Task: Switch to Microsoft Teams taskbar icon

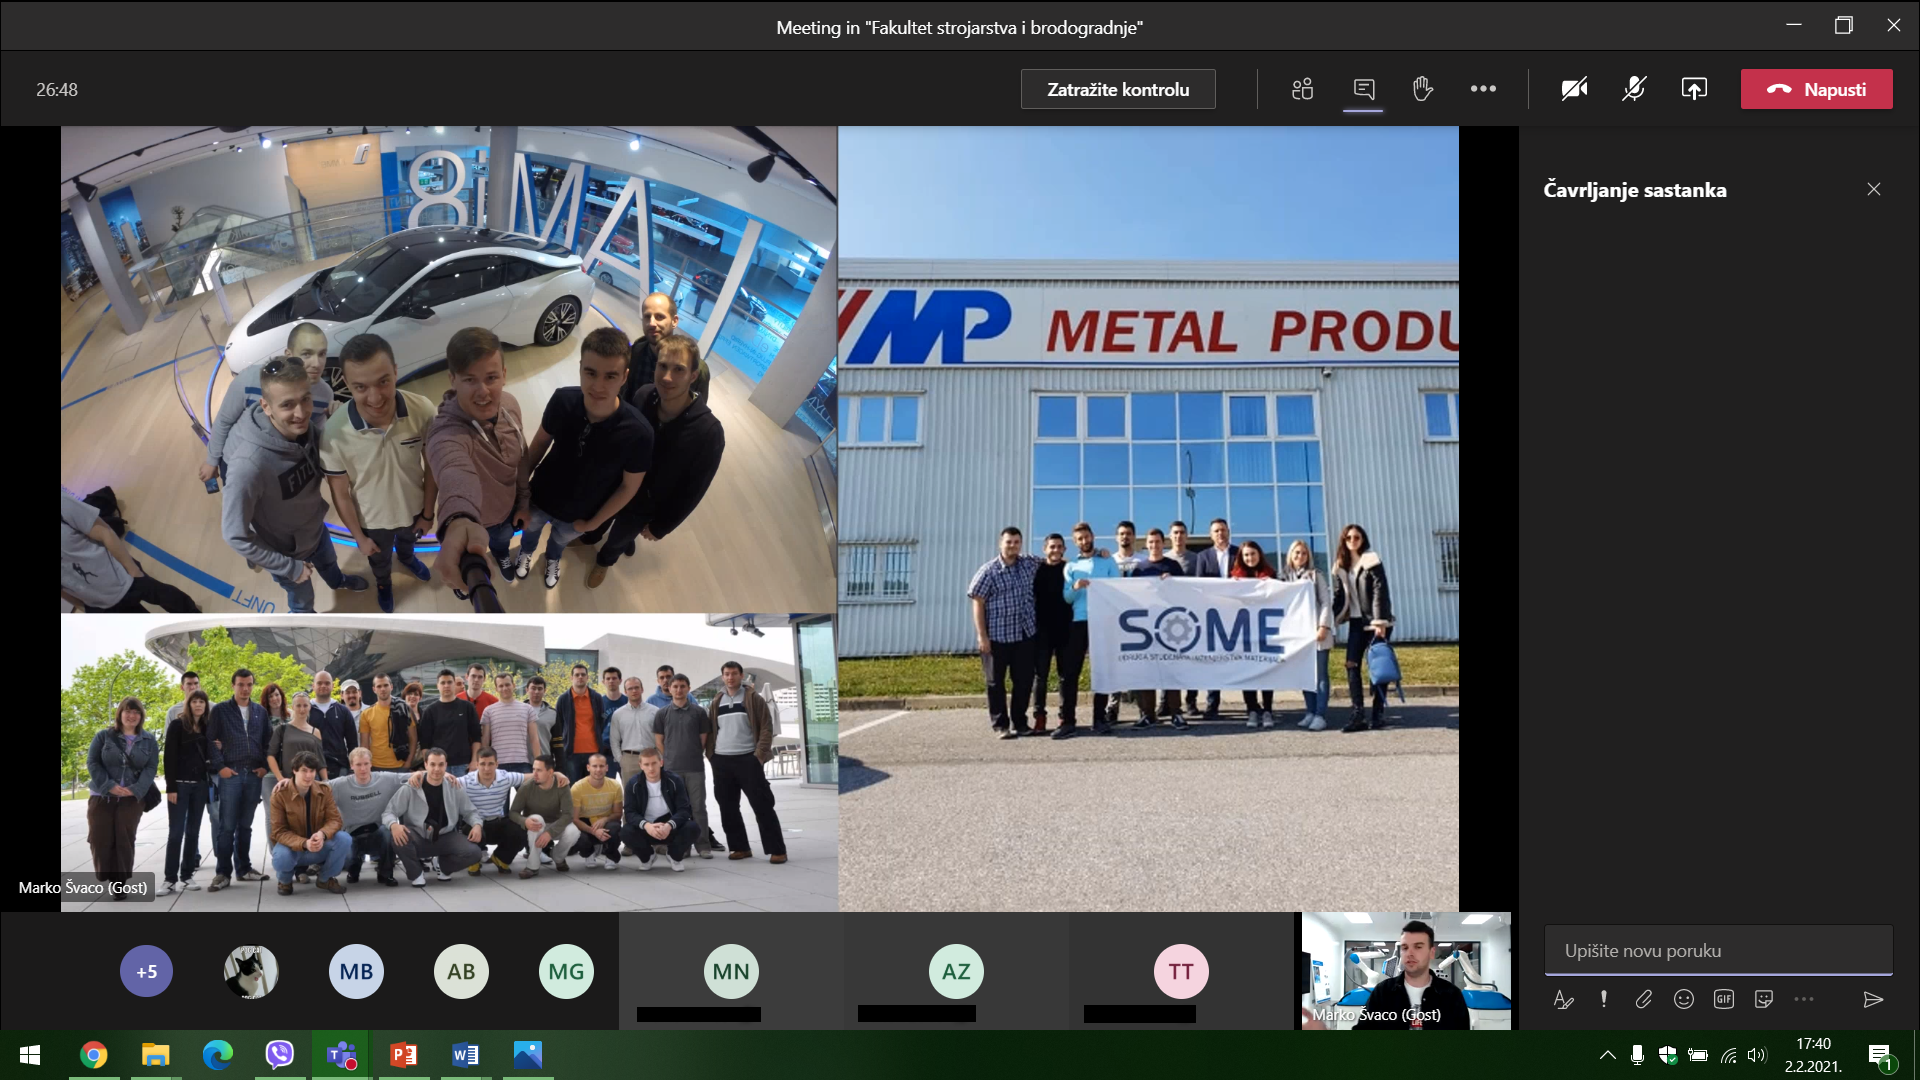Action: 341,1055
